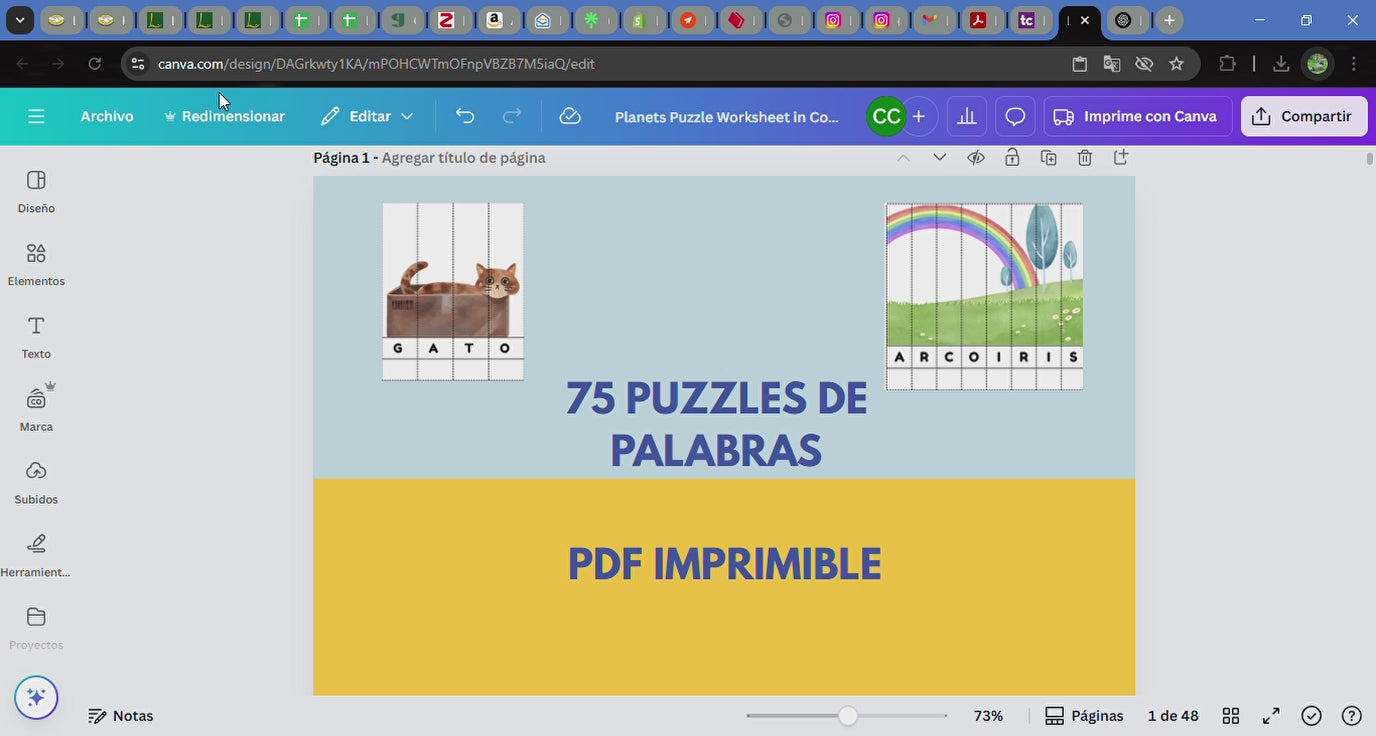Viewport: 1376px width, 736px height.
Task: Open the comments speech bubble icon
Action: (x=1015, y=117)
